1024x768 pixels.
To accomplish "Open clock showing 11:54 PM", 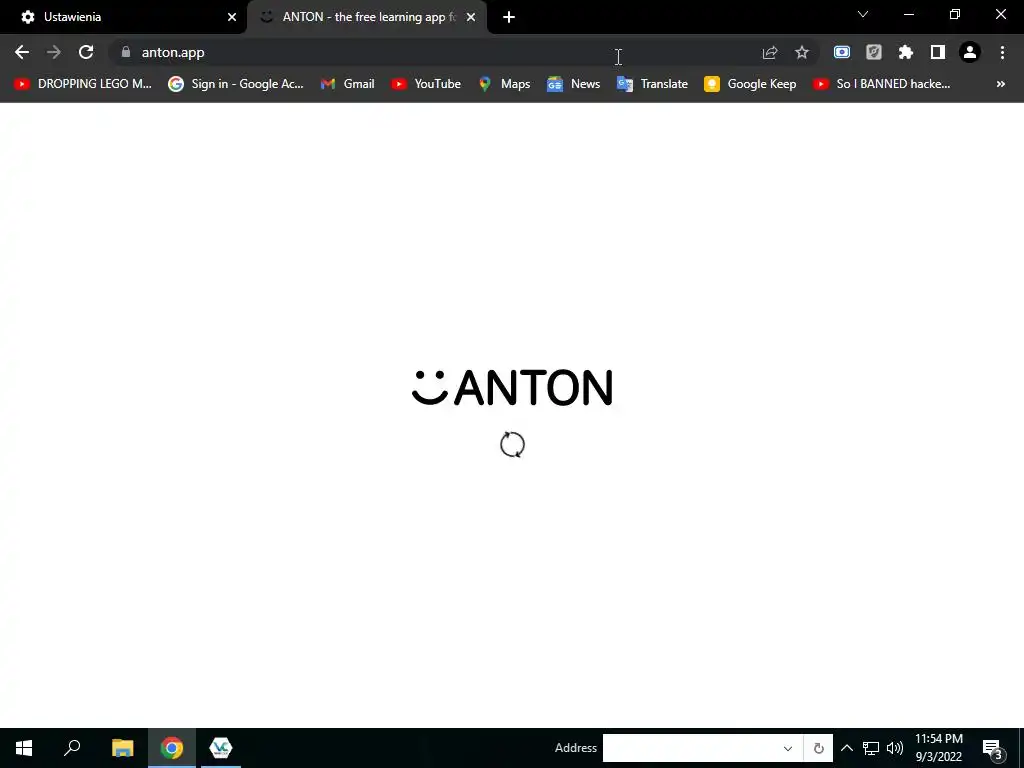I will [x=938, y=748].
